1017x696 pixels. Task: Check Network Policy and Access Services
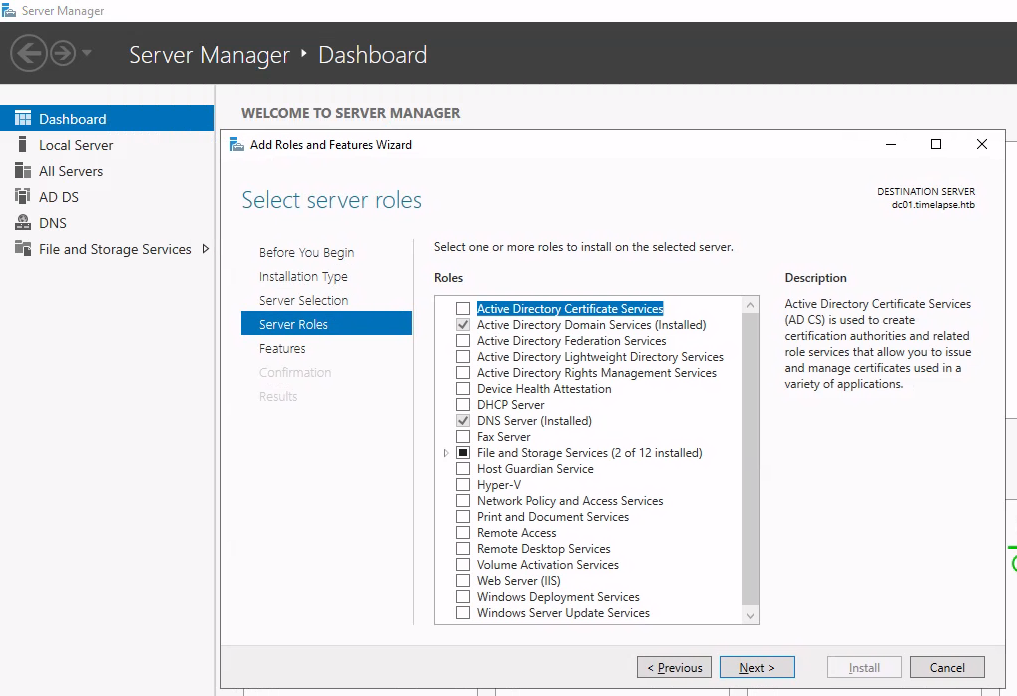point(463,501)
